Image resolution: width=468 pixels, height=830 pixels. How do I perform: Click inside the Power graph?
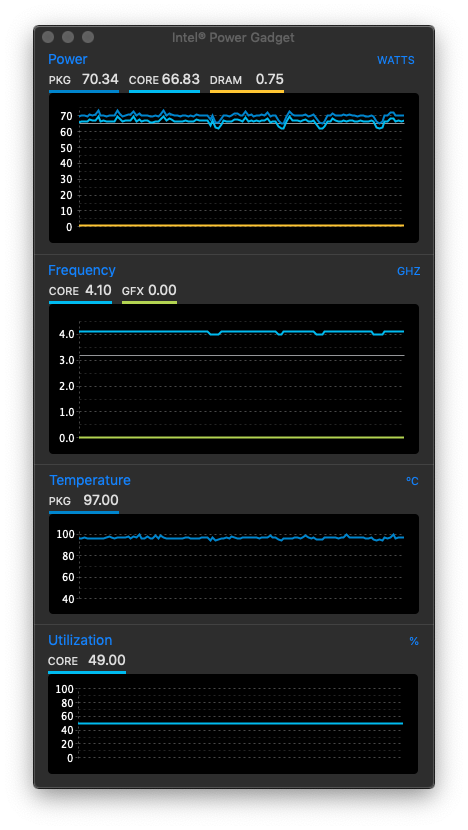tap(233, 168)
